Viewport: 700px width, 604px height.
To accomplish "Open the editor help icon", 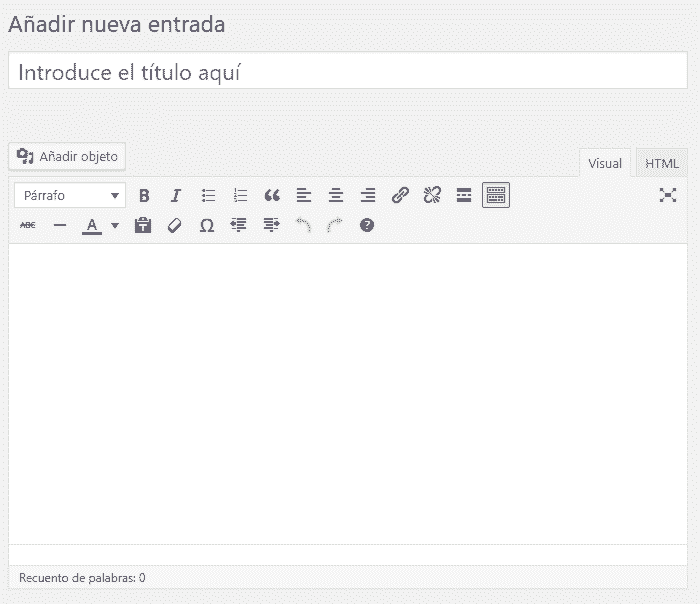I will coord(367,225).
